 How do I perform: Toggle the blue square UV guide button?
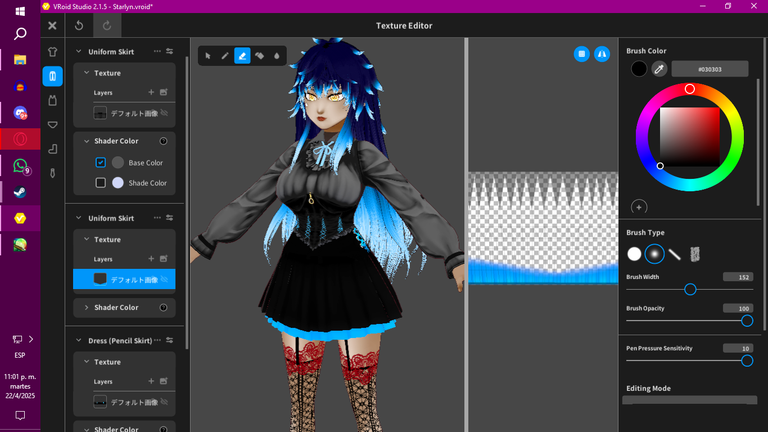pos(581,54)
